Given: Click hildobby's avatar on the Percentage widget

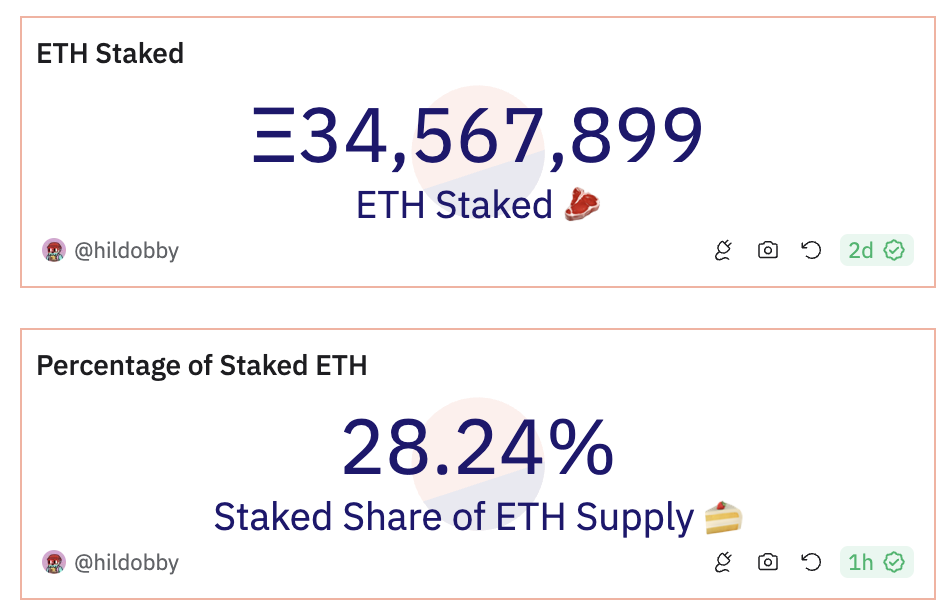Looking at the screenshot, I should (x=52, y=563).
